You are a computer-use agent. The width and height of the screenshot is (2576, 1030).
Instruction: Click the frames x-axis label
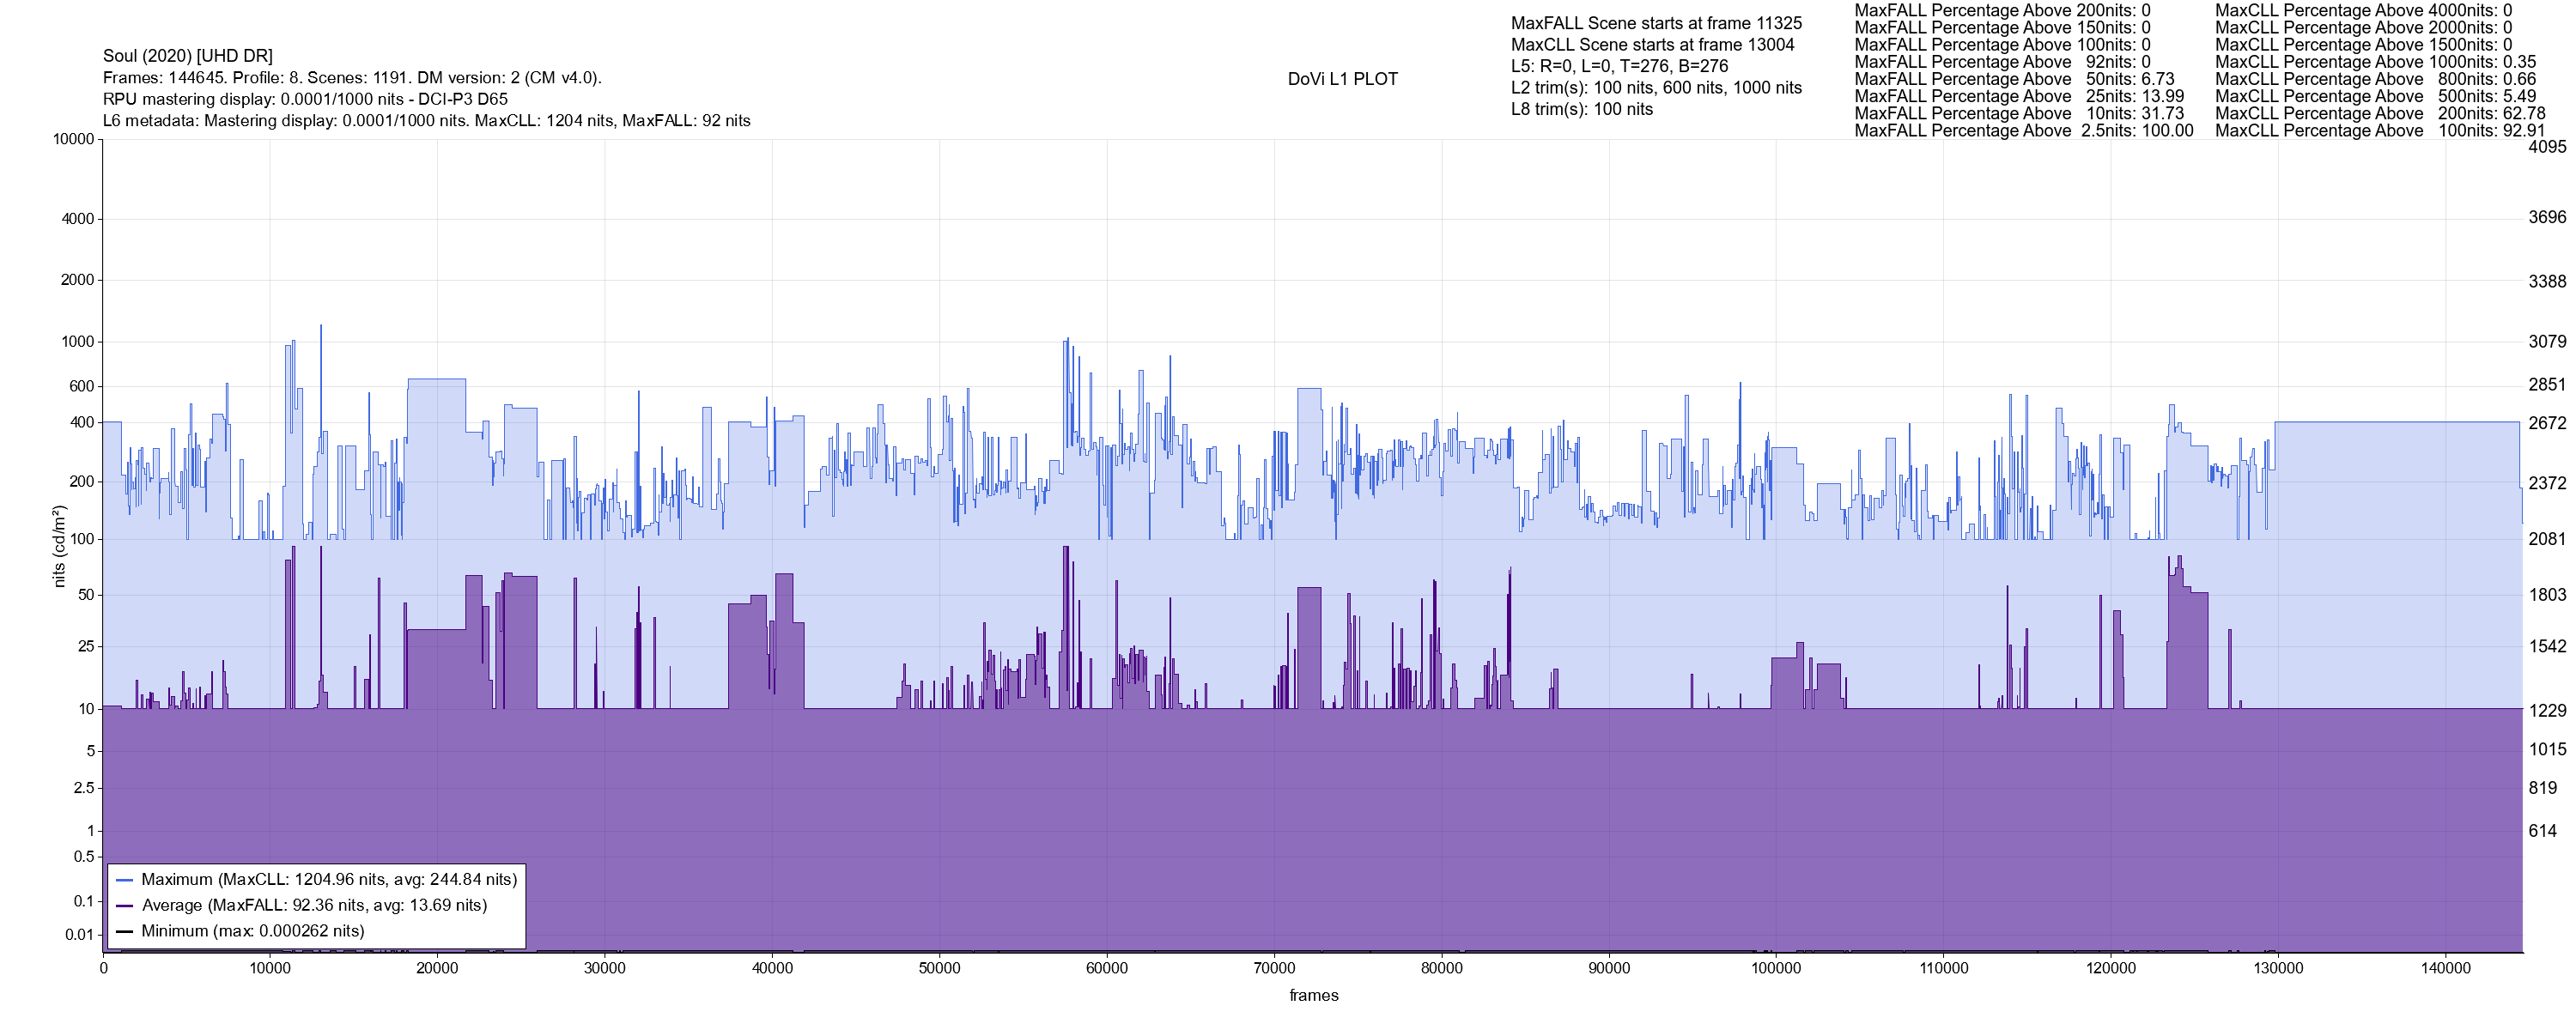(x=1313, y=996)
